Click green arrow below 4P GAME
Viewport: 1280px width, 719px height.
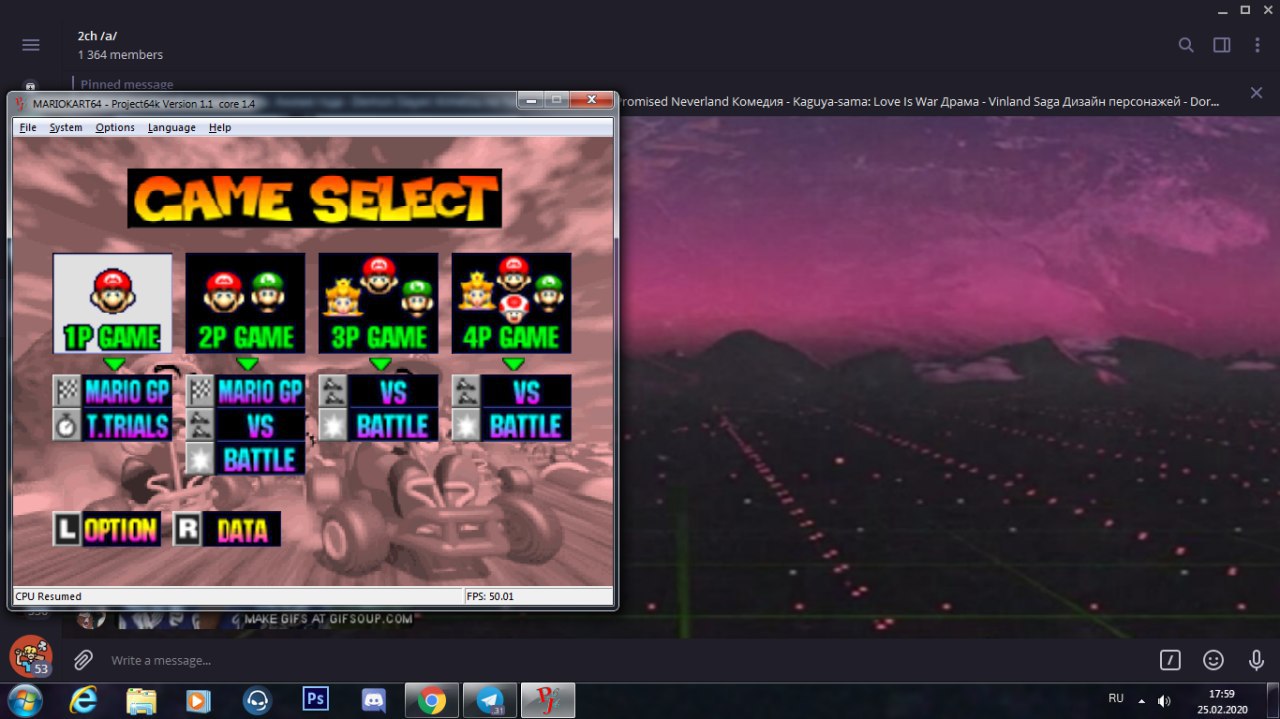[x=513, y=364]
